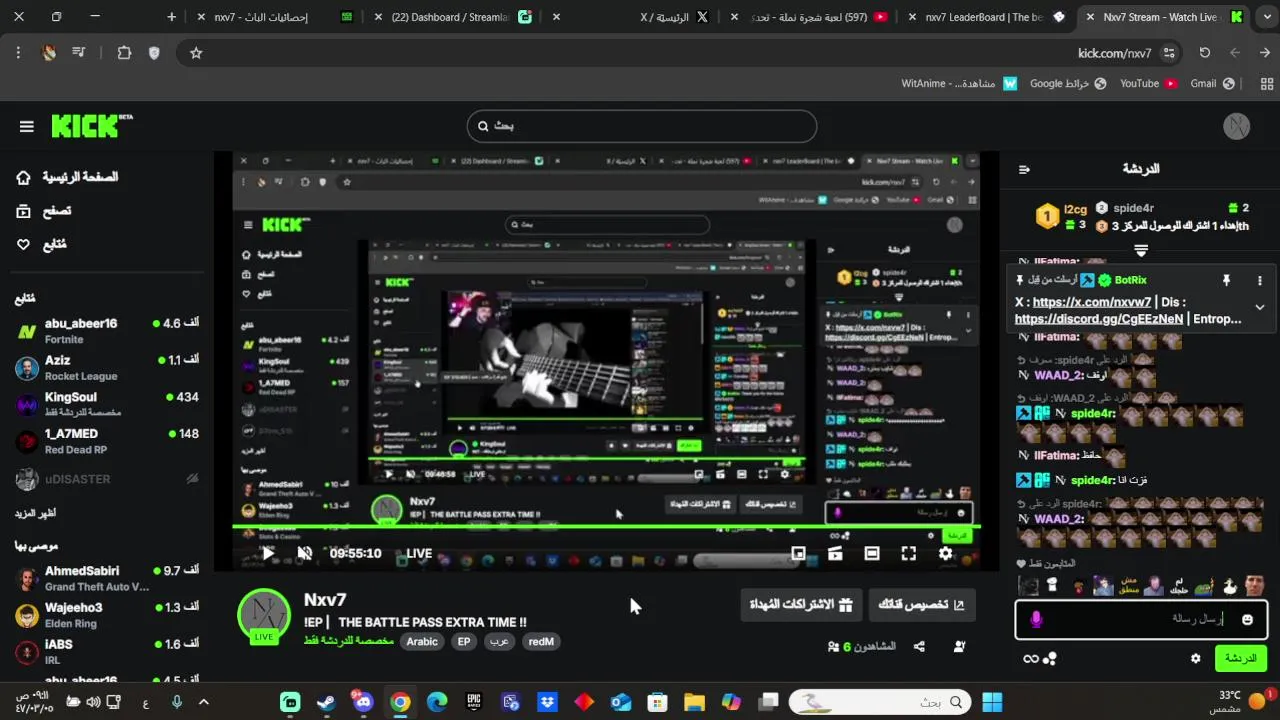Open pinned message options menu
The image size is (1280, 720).
coord(1260,281)
